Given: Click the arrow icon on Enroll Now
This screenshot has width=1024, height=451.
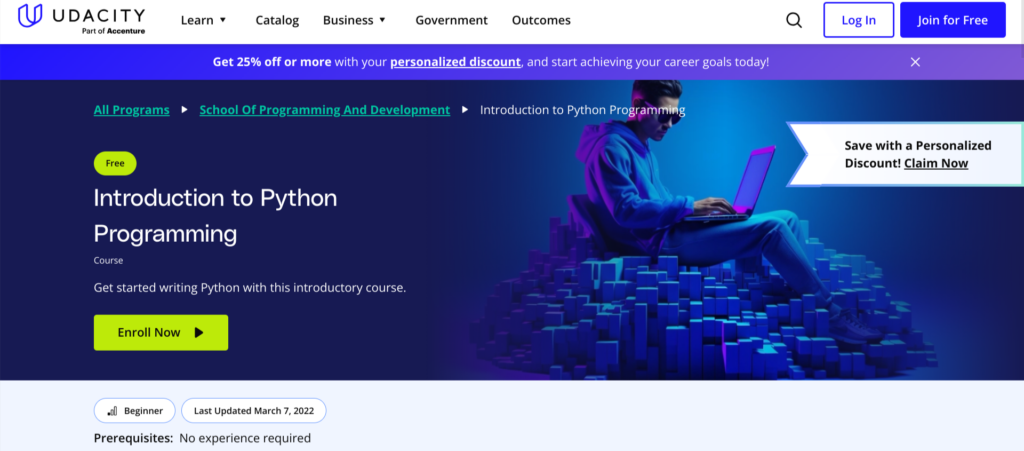Looking at the screenshot, I should (x=199, y=333).
